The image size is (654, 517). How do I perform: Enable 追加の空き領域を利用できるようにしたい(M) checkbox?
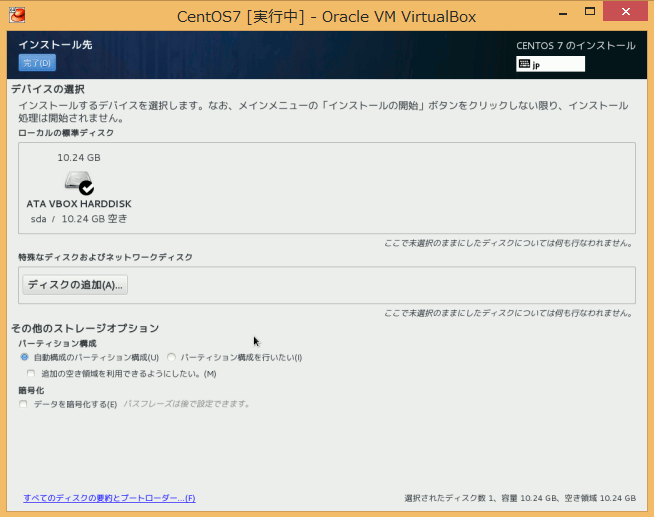[x=31, y=373]
